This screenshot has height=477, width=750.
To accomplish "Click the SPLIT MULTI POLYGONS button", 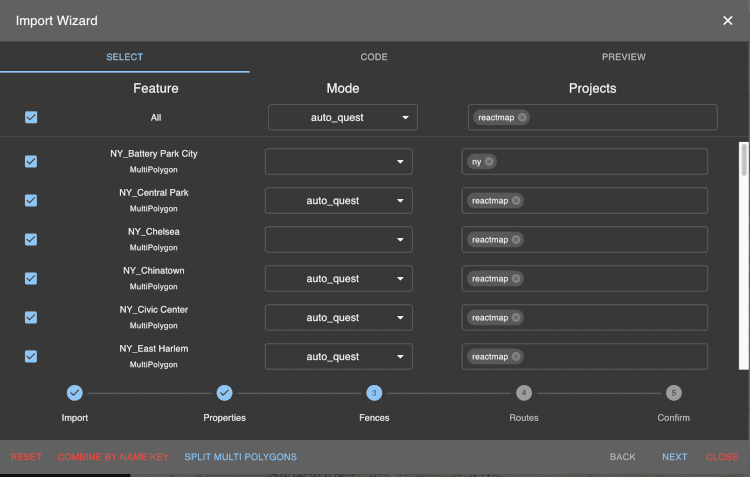I will pos(240,457).
